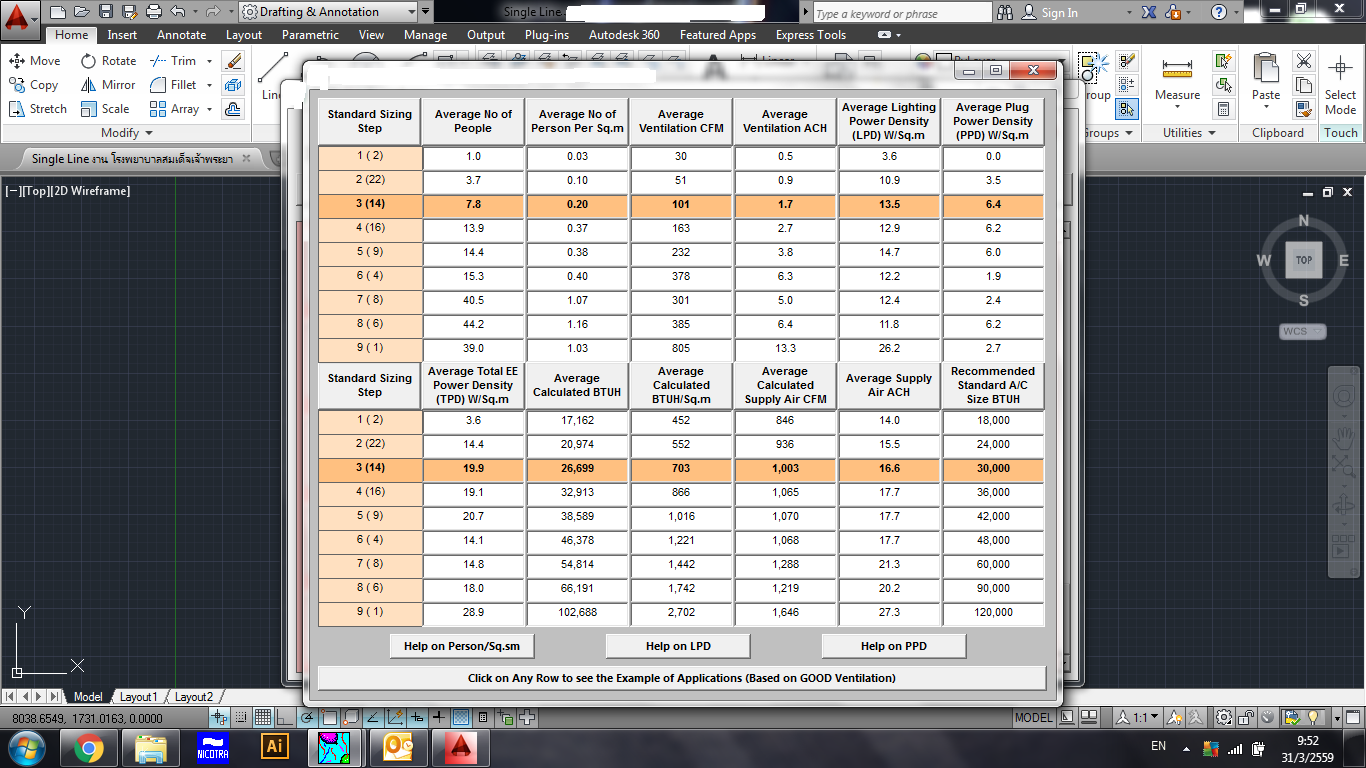Viewport: 1366px width, 768px height.
Task: Click Help on PPD button
Action: [894, 646]
